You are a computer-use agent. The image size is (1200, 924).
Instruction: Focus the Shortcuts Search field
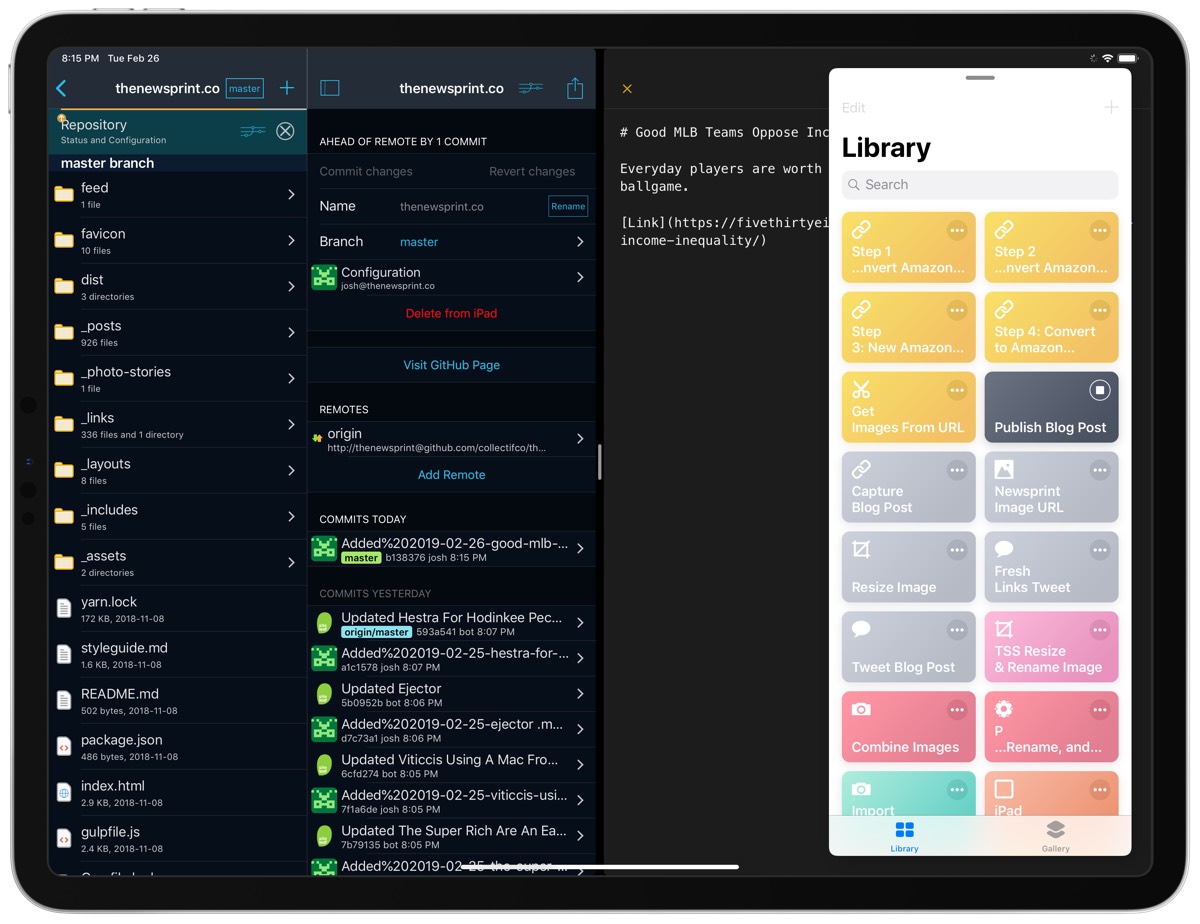(980, 185)
